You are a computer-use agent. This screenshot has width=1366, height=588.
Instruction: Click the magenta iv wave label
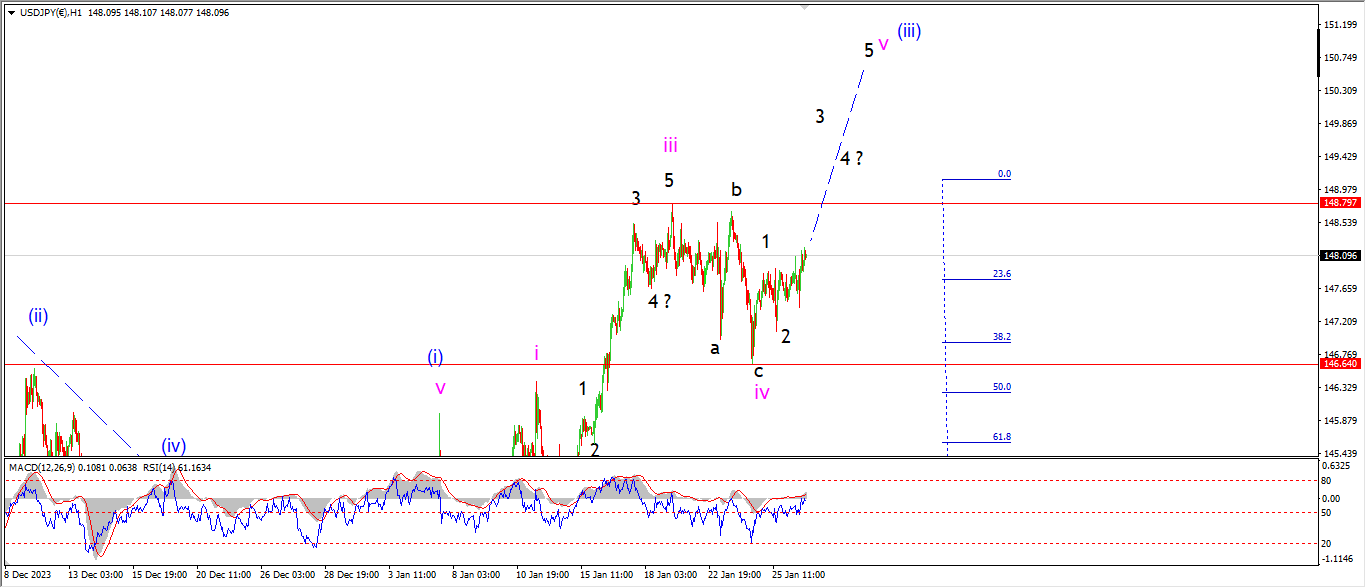(x=762, y=393)
